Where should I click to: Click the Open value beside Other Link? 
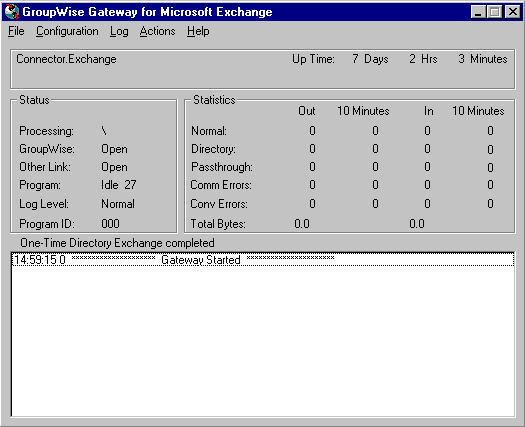click(114, 167)
